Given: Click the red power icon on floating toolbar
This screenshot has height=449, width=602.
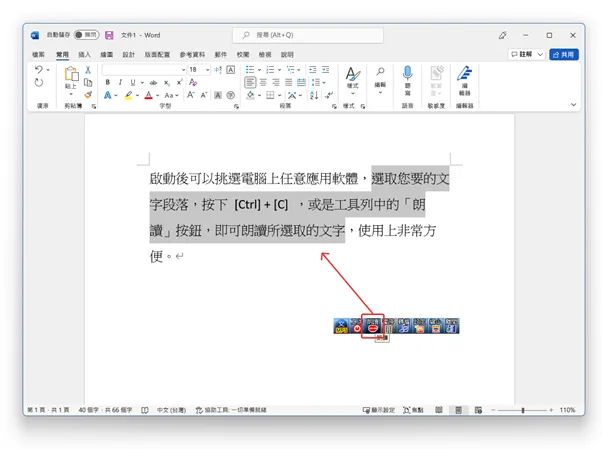Looking at the screenshot, I should point(357,328).
